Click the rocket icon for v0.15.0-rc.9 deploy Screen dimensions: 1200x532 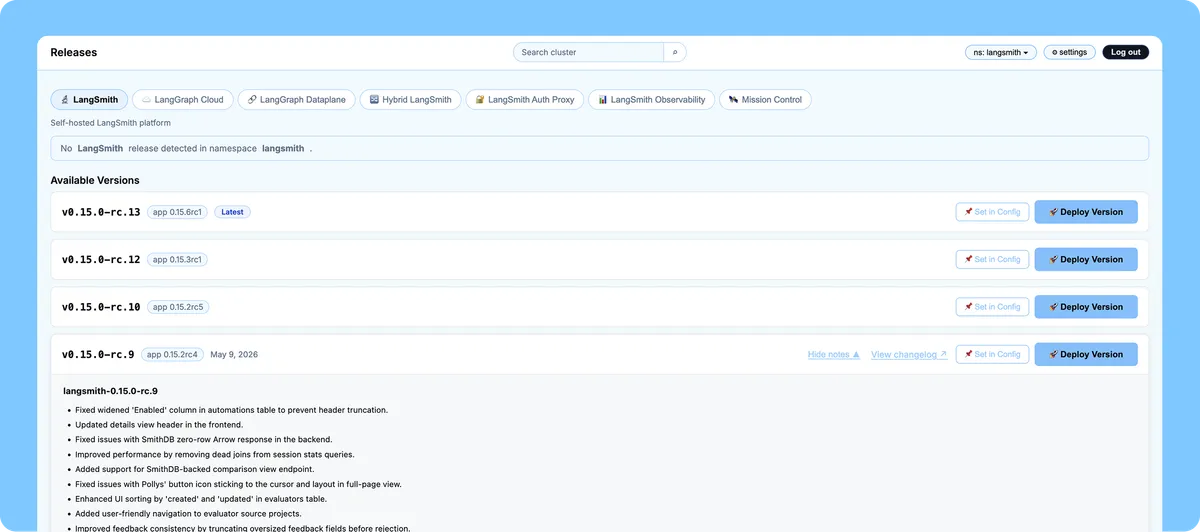pyautogui.click(x=1053, y=354)
